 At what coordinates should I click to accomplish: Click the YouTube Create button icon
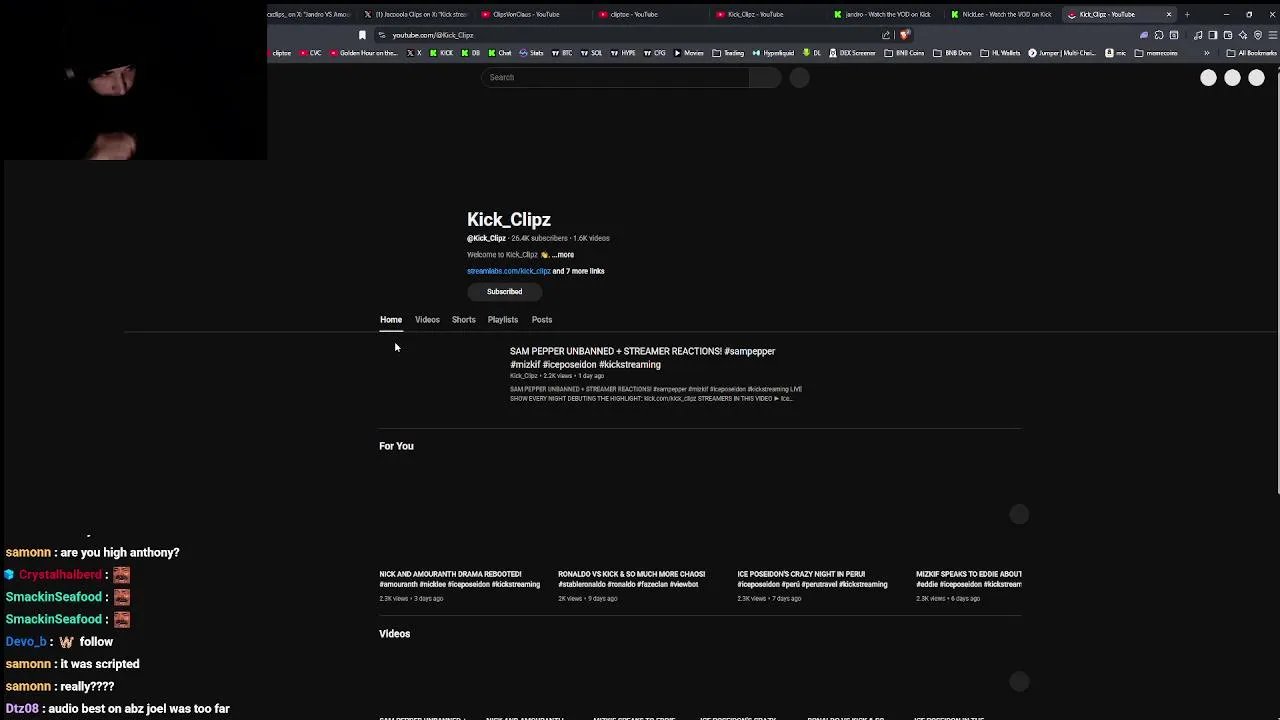(x=1208, y=78)
